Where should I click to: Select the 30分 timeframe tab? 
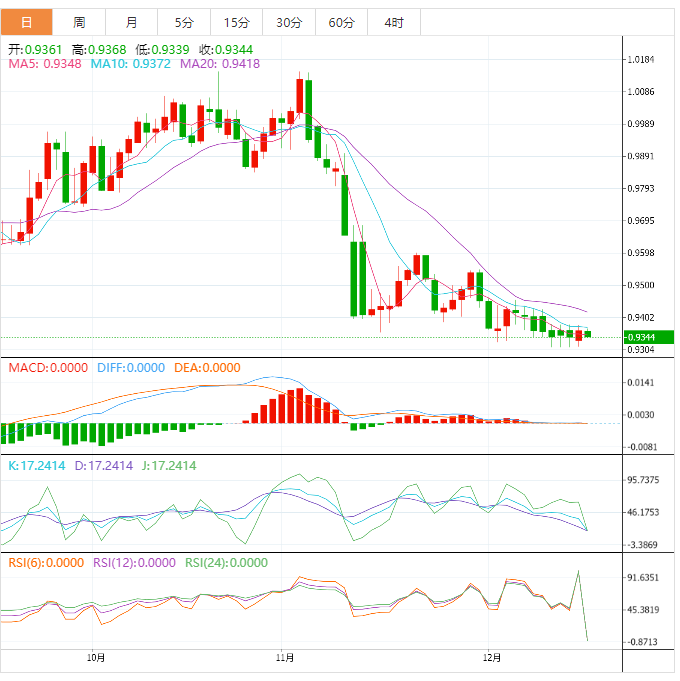click(x=288, y=22)
